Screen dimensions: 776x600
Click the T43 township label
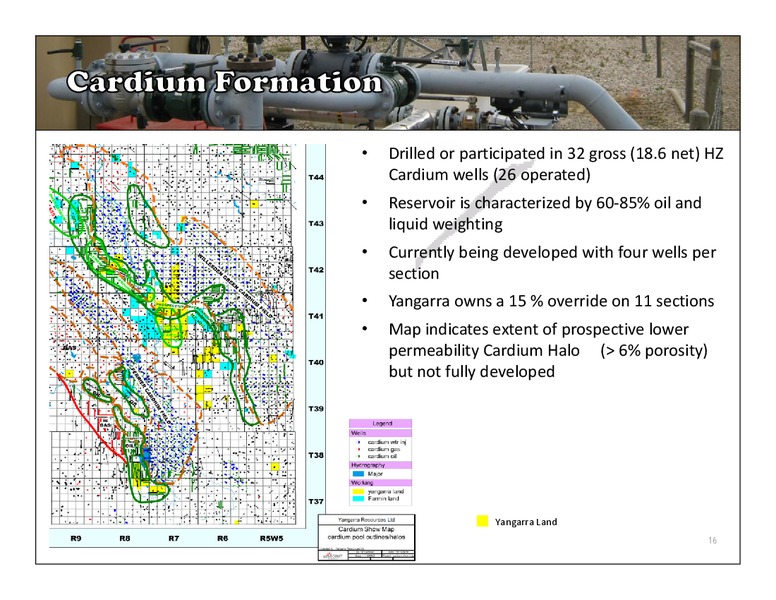pos(316,223)
